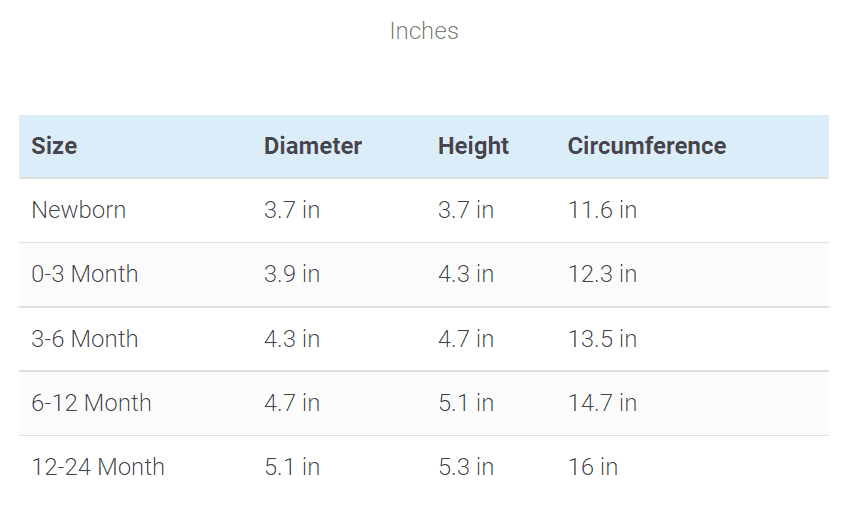Select the Newborn row label
Viewport: 846px width, 523px height.
point(79,210)
